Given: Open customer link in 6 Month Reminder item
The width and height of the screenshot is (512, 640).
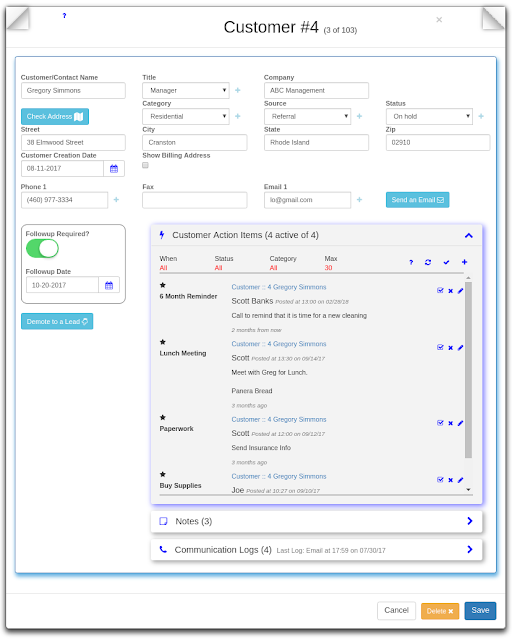Looking at the screenshot, I should click(x=279, y=287).
